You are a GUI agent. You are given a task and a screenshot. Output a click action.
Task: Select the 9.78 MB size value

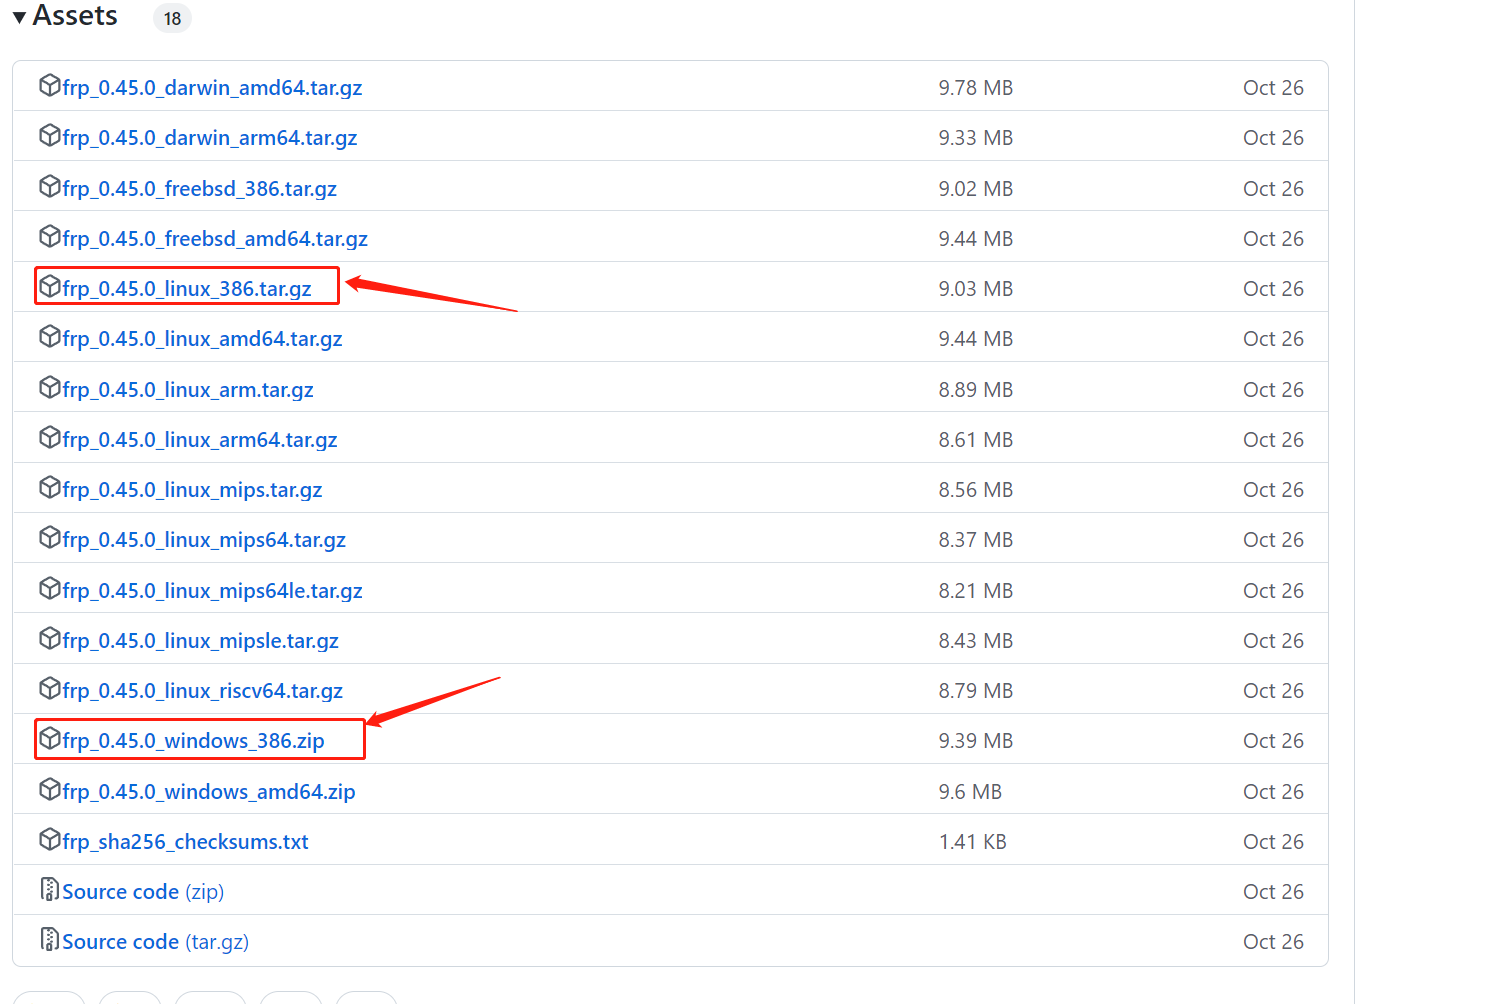(975, 88)
